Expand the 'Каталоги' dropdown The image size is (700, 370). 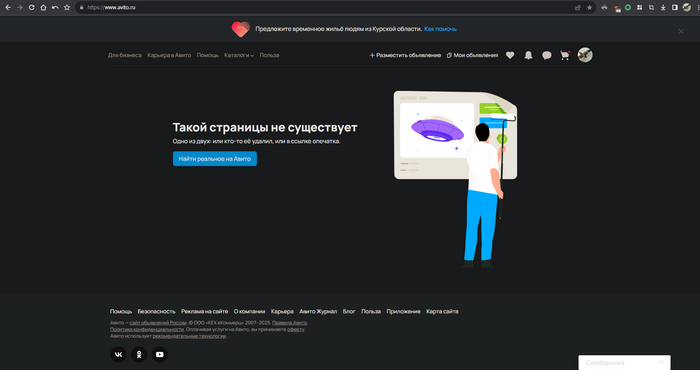coord(239,55)
